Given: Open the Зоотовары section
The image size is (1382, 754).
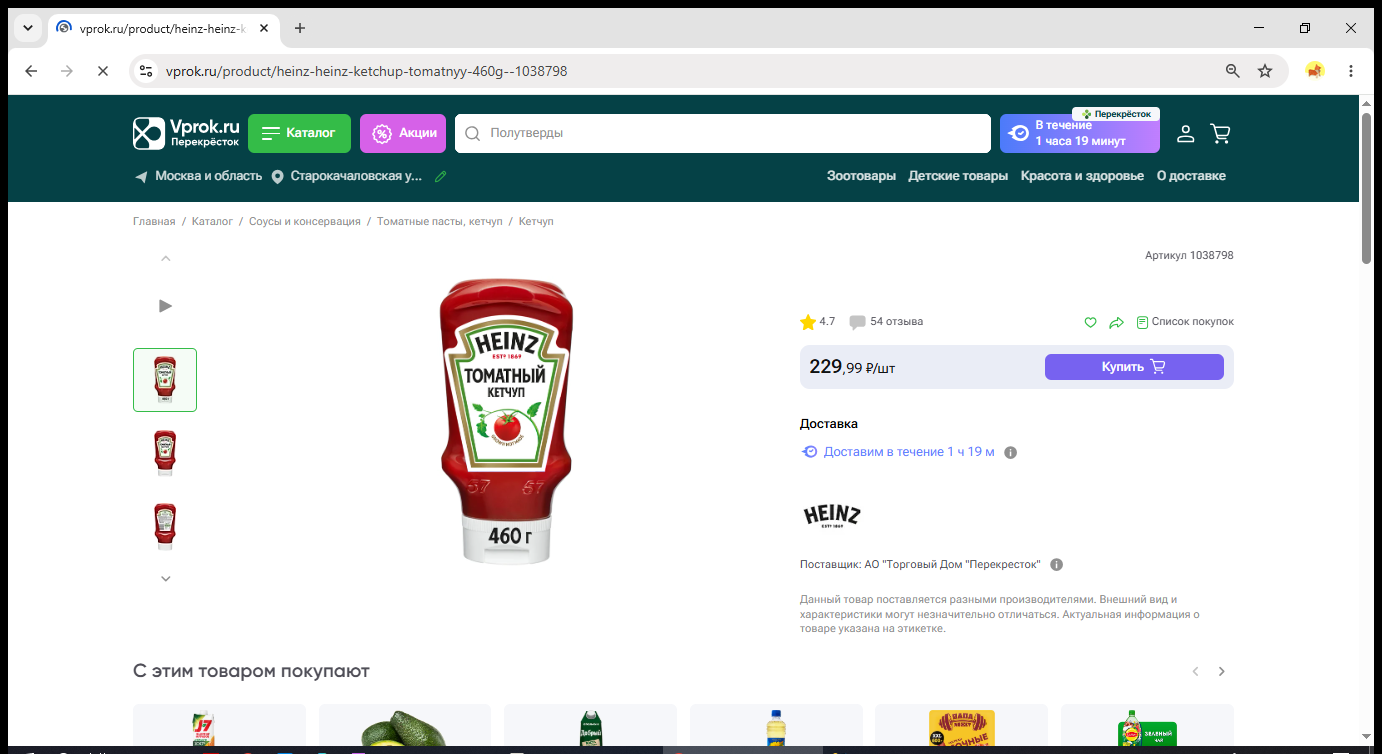Looking at the screenshot, I should 861,176.
